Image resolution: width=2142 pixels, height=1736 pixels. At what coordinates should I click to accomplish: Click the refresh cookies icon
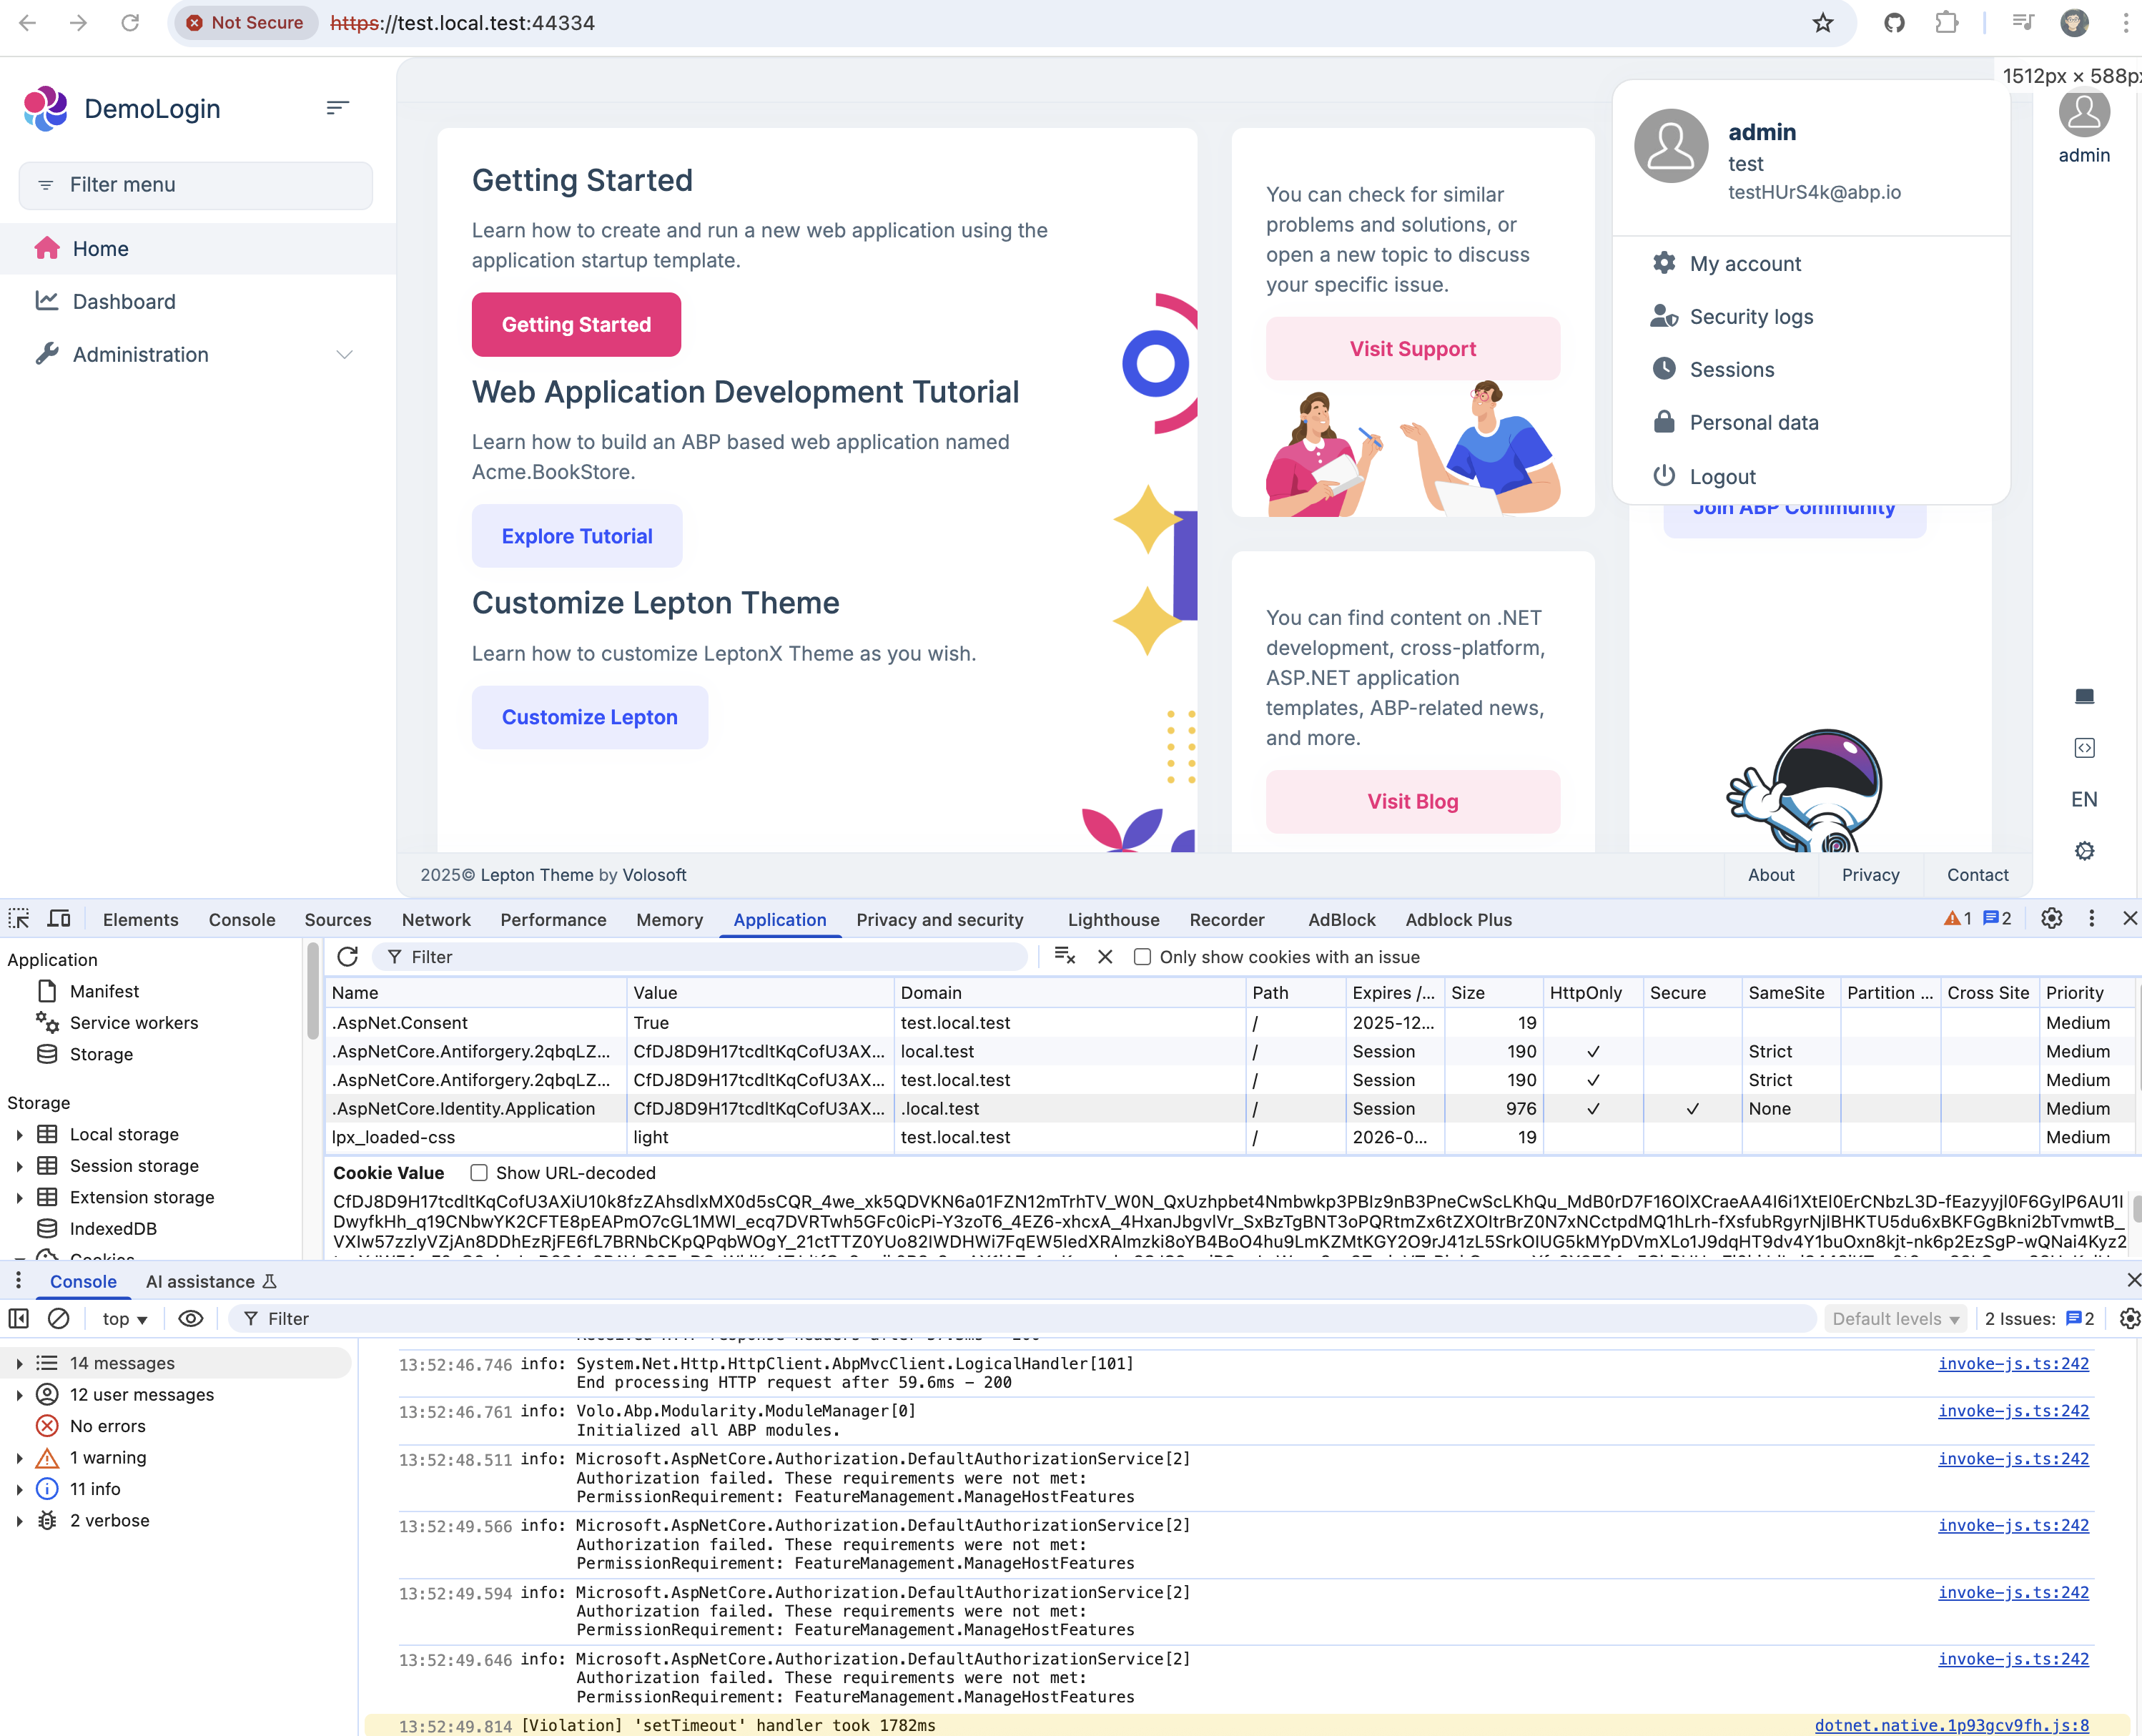point(347,957)
